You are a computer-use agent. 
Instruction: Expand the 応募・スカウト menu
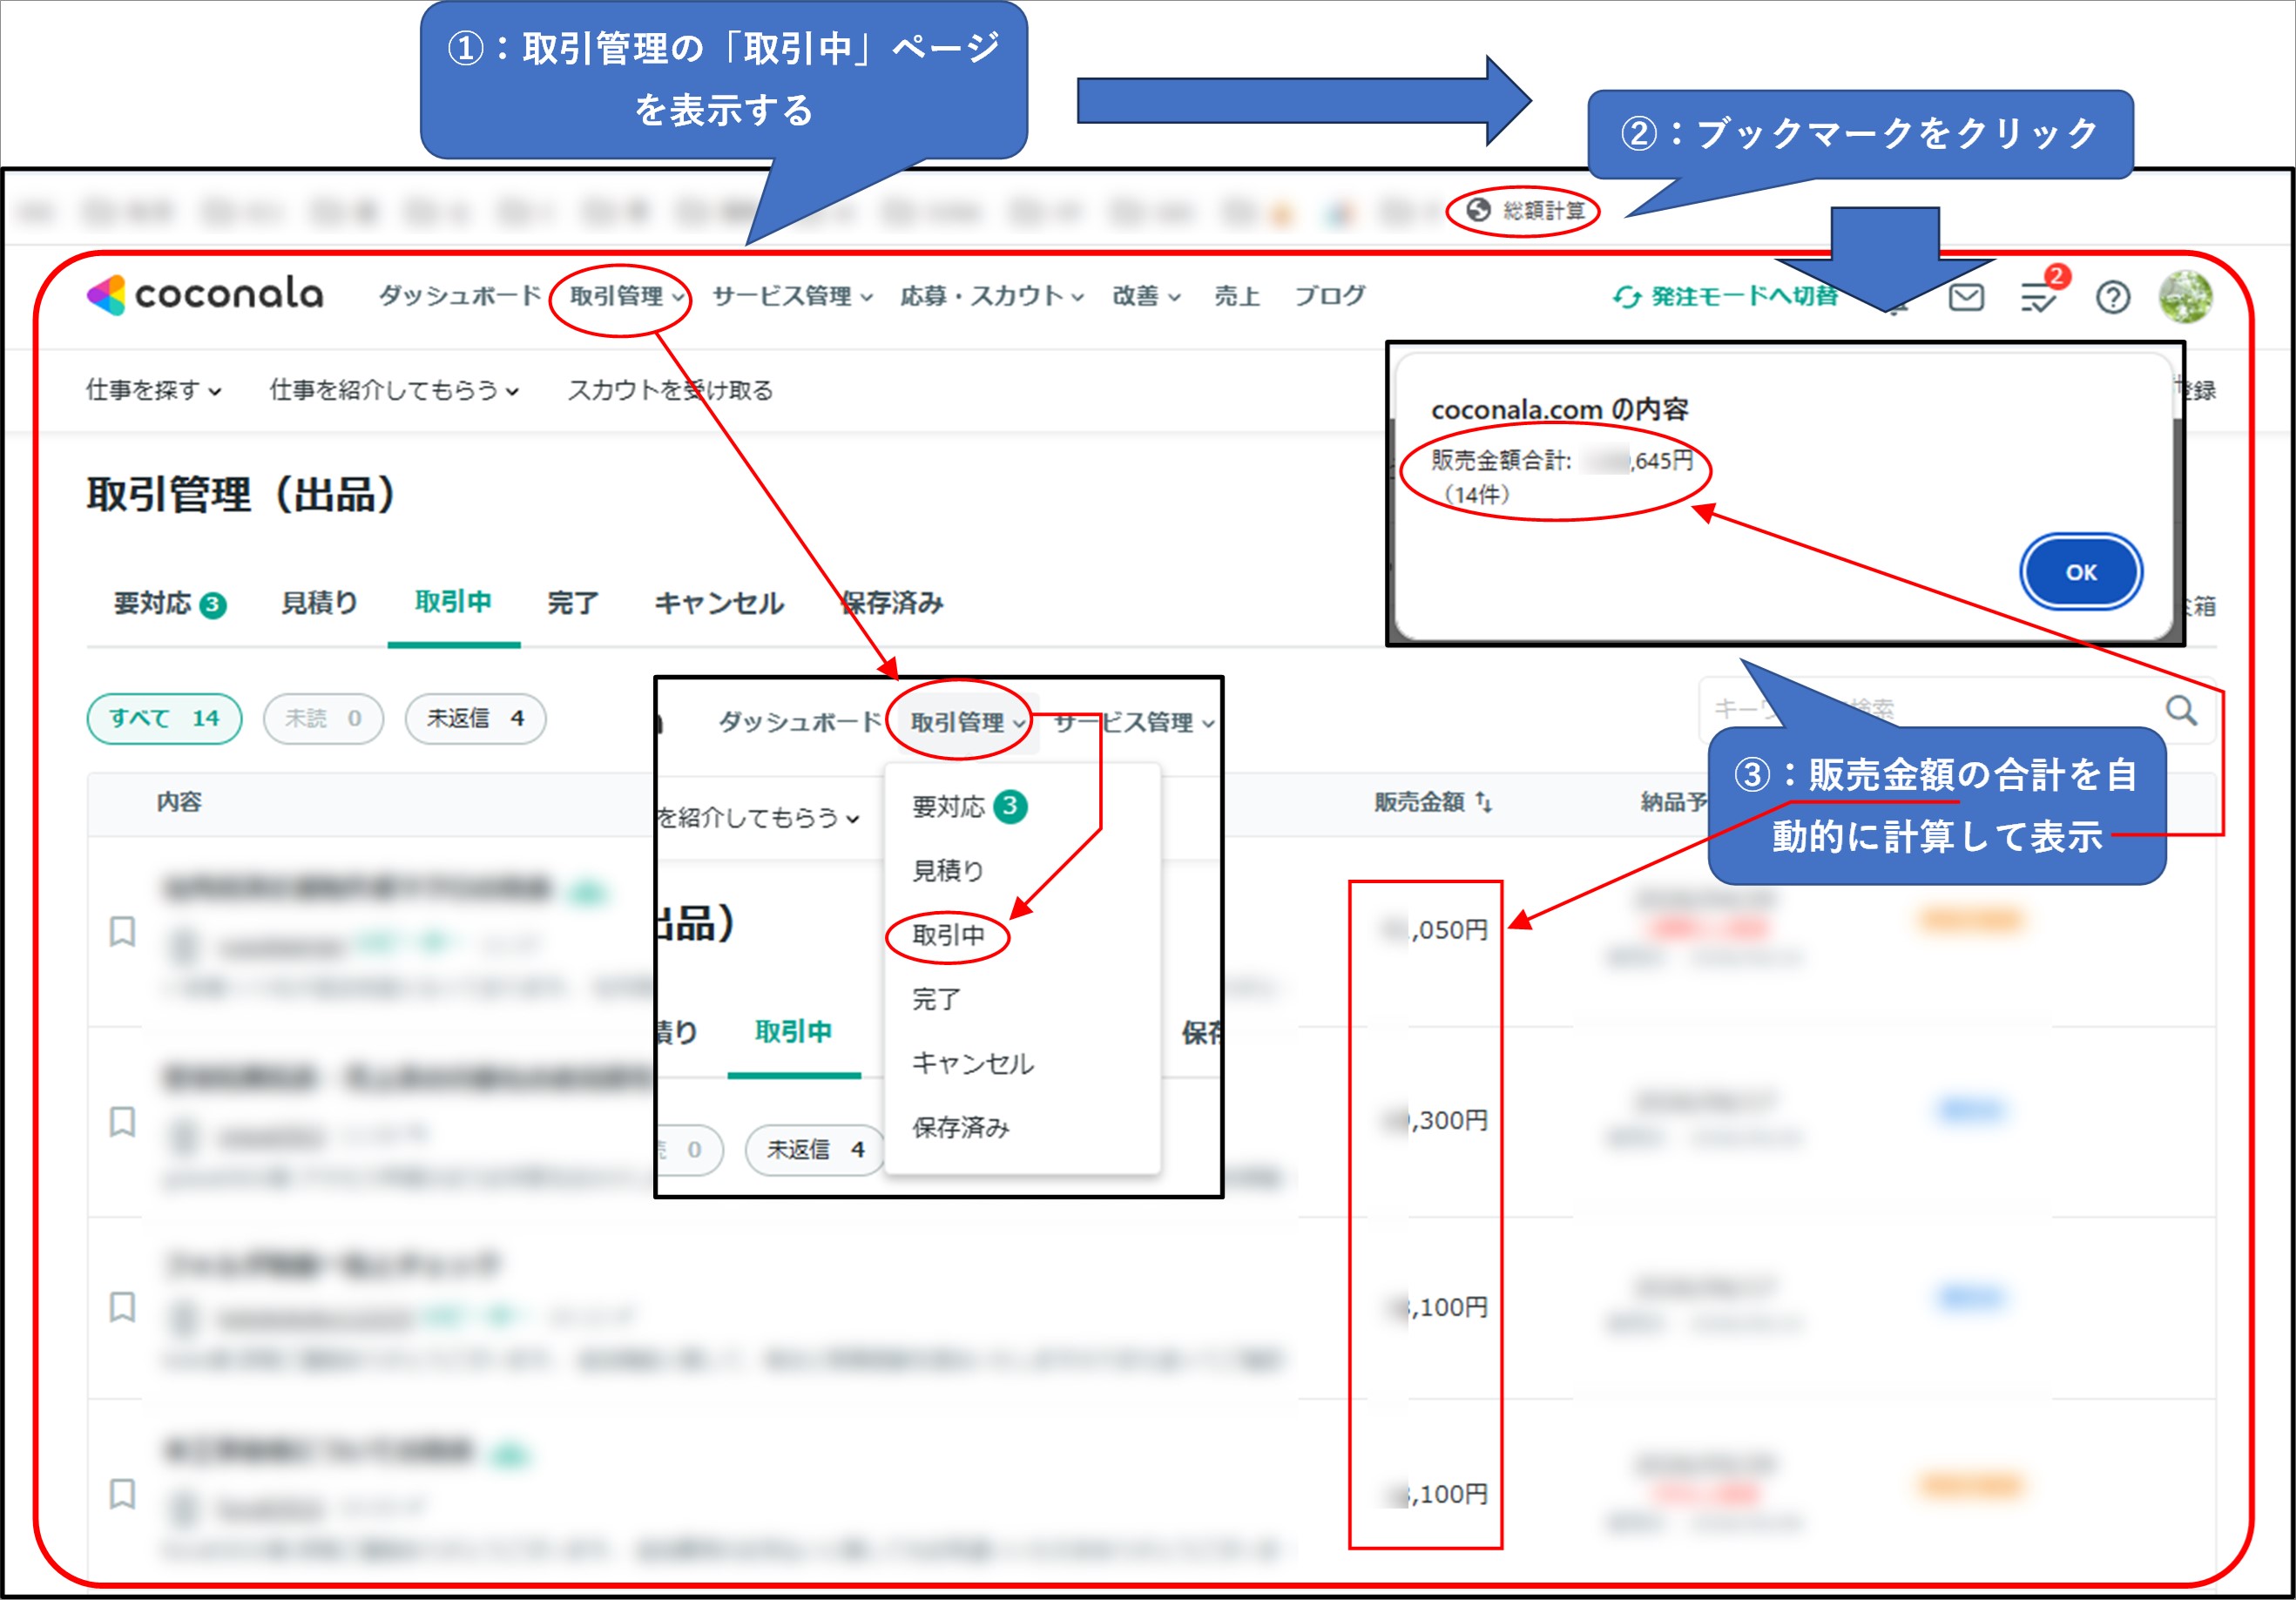tap(991, 296)
